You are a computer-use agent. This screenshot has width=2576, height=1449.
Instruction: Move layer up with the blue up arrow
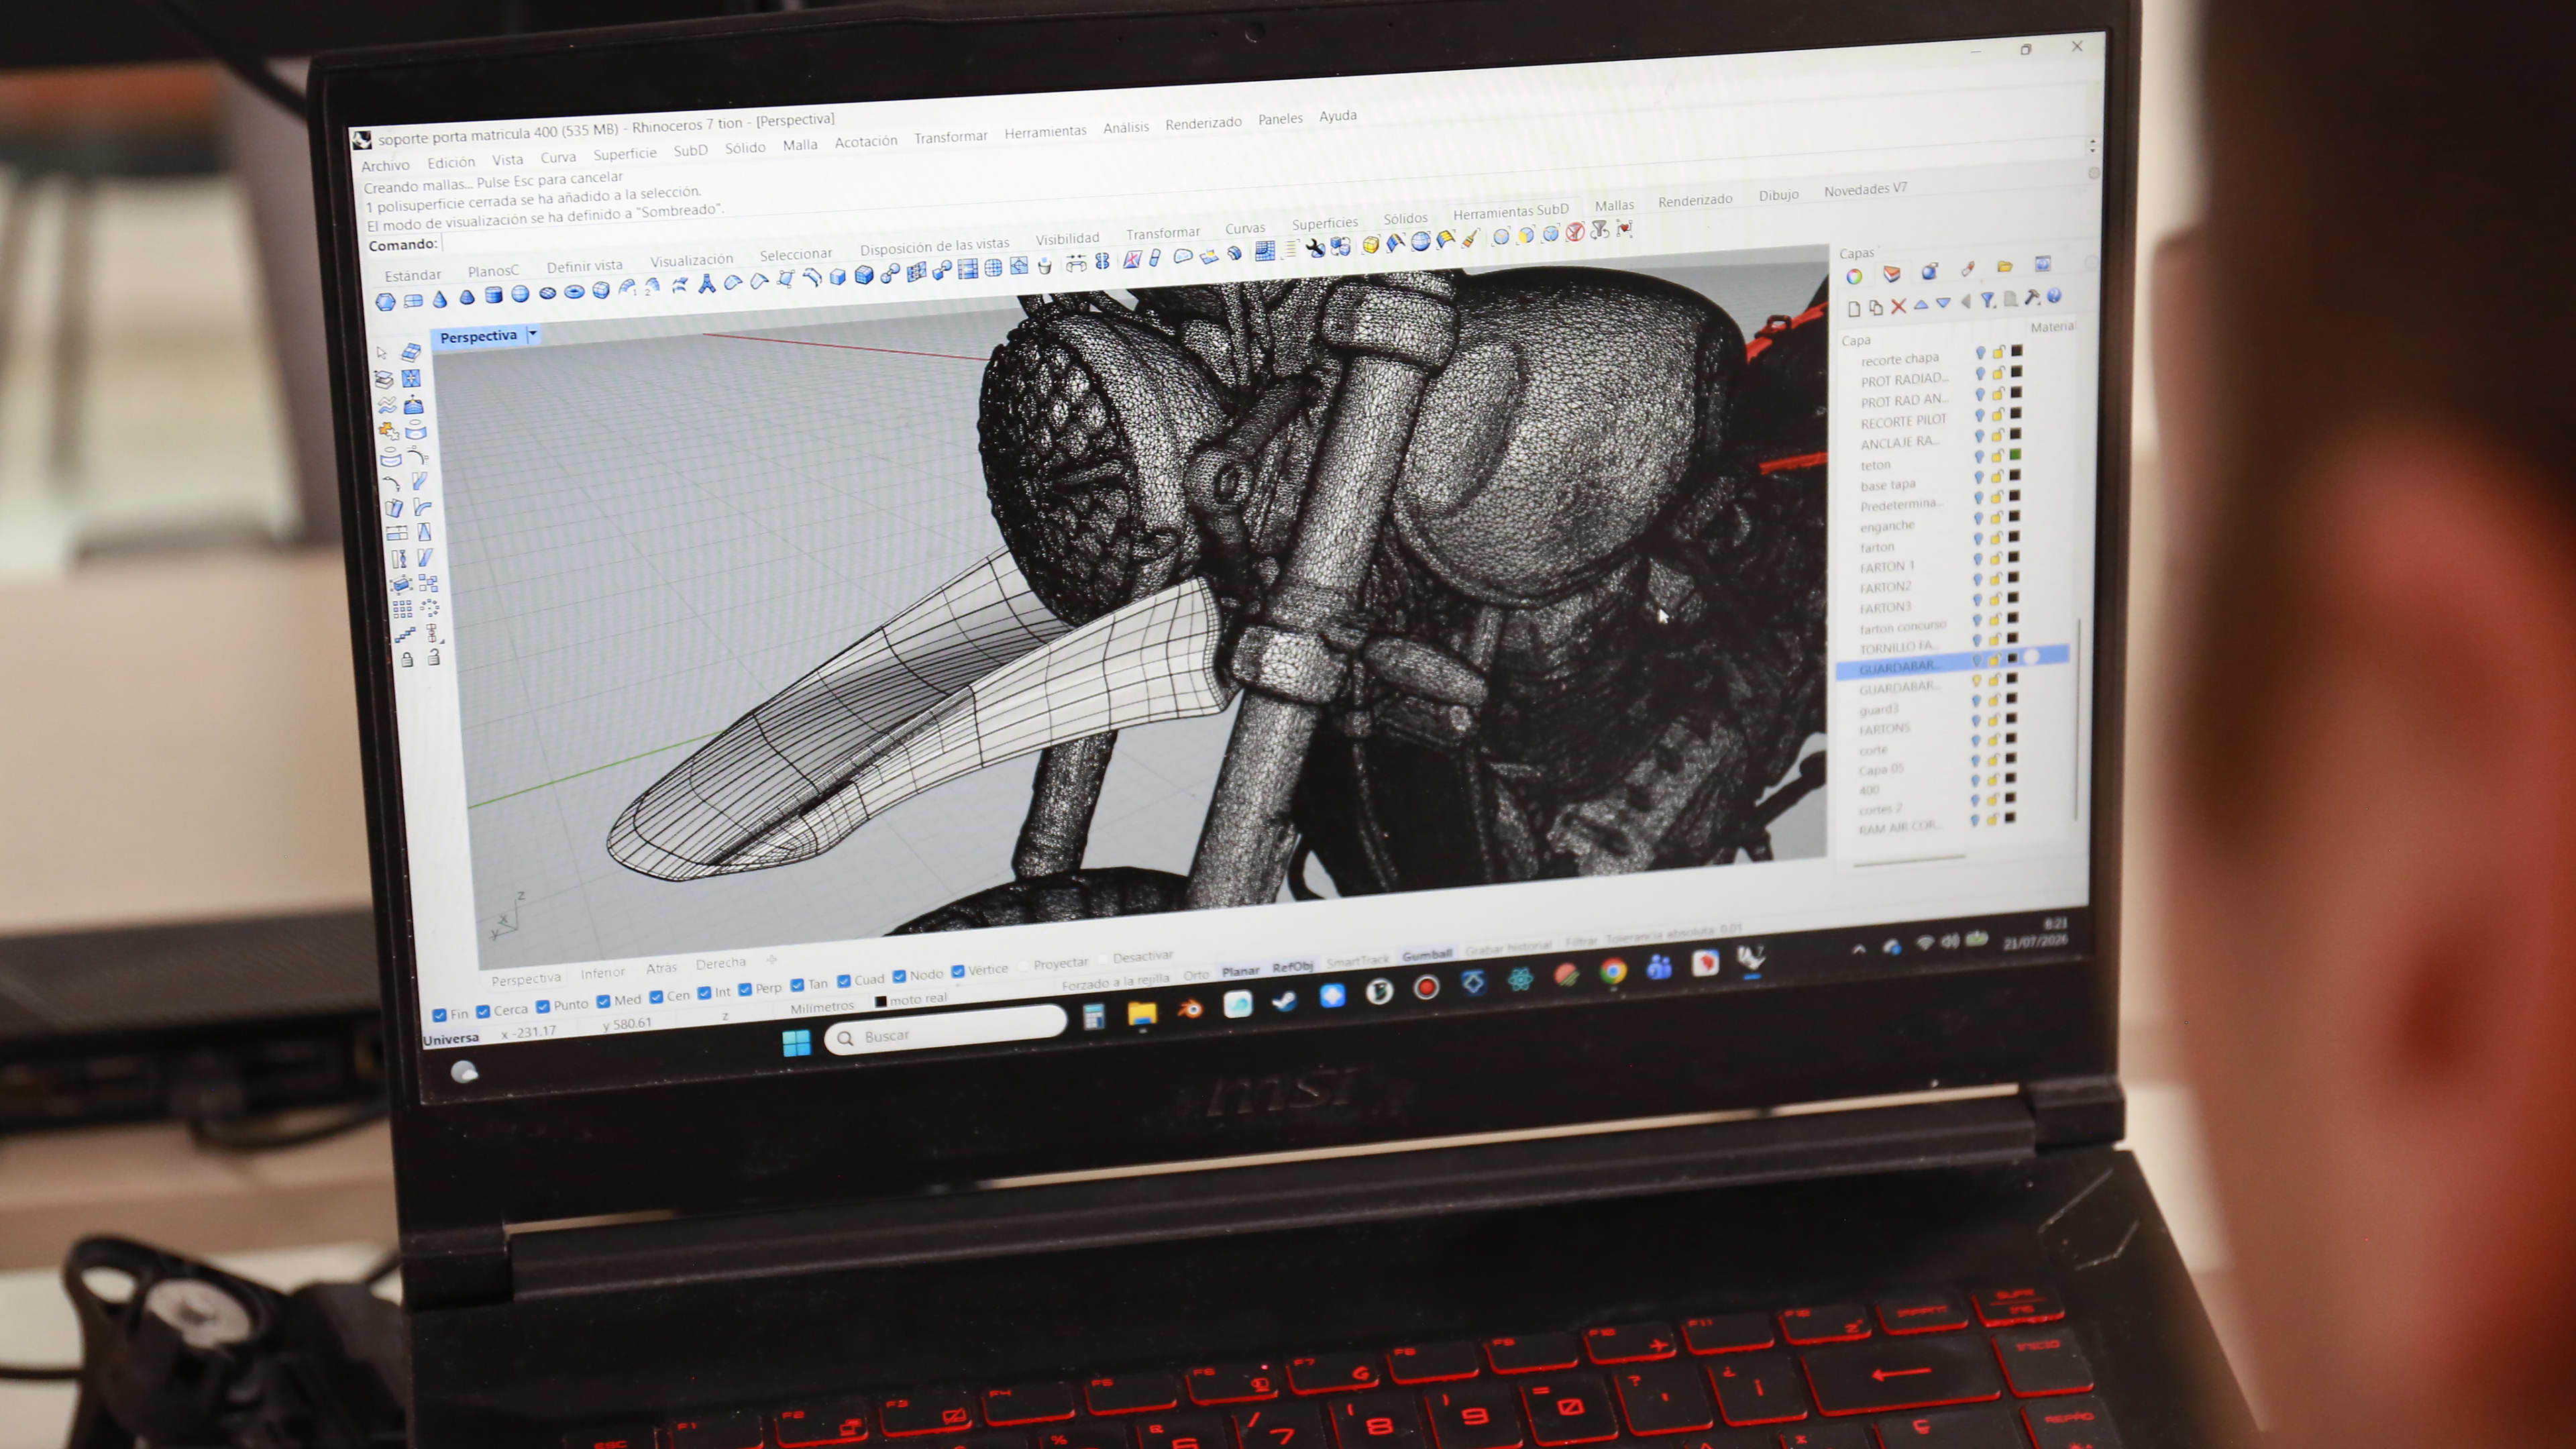pos(1921,304)
